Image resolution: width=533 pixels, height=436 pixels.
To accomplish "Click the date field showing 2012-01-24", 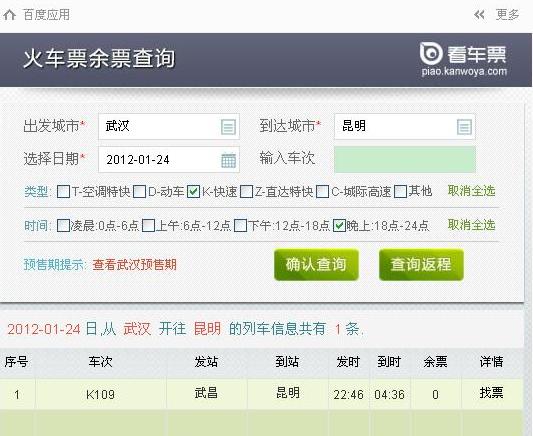I will tap(169, 160).
